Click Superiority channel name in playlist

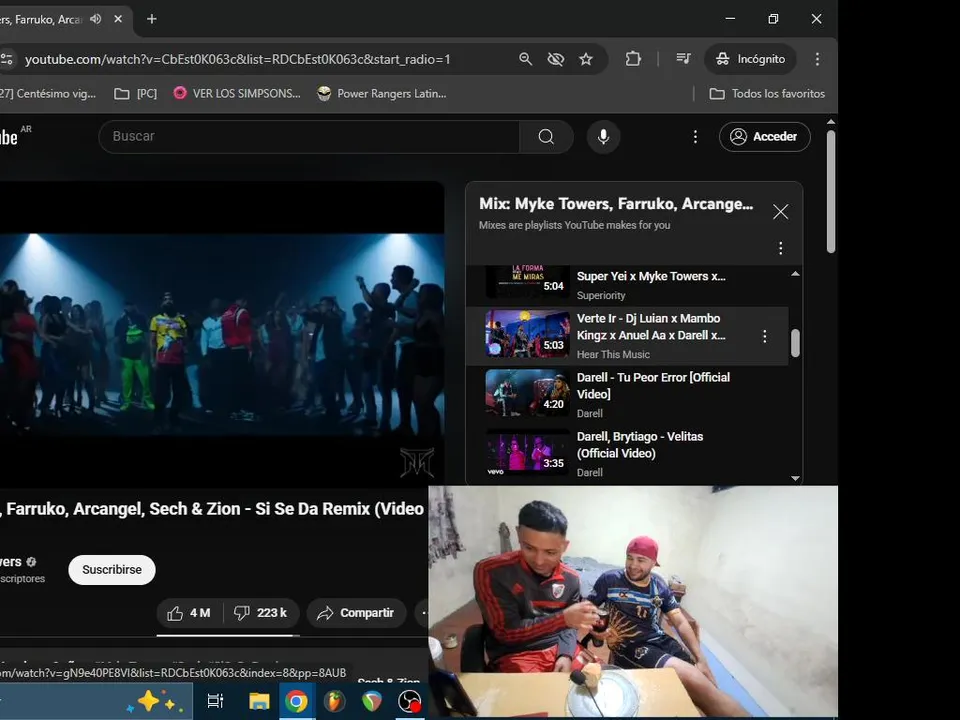pos(601,295)
